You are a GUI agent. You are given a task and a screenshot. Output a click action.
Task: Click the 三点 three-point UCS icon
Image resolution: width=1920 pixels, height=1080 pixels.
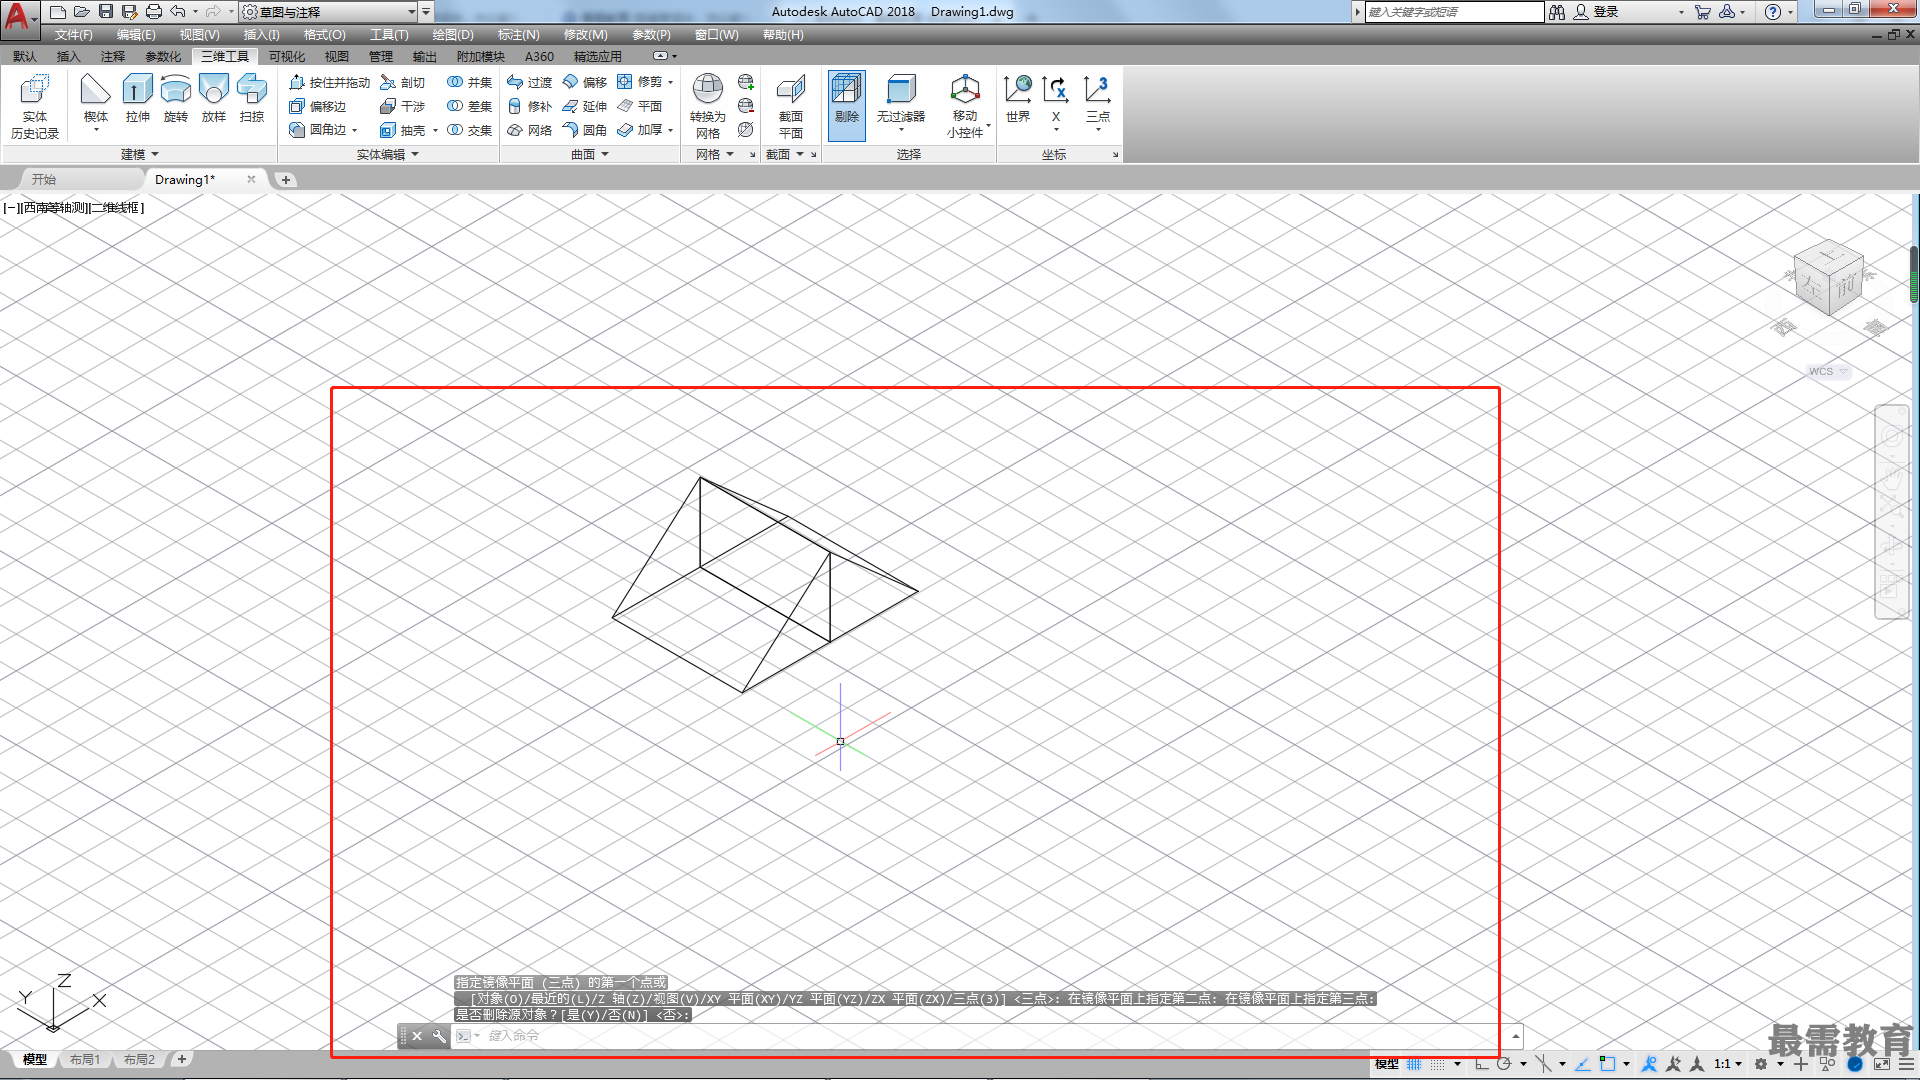1098,99
